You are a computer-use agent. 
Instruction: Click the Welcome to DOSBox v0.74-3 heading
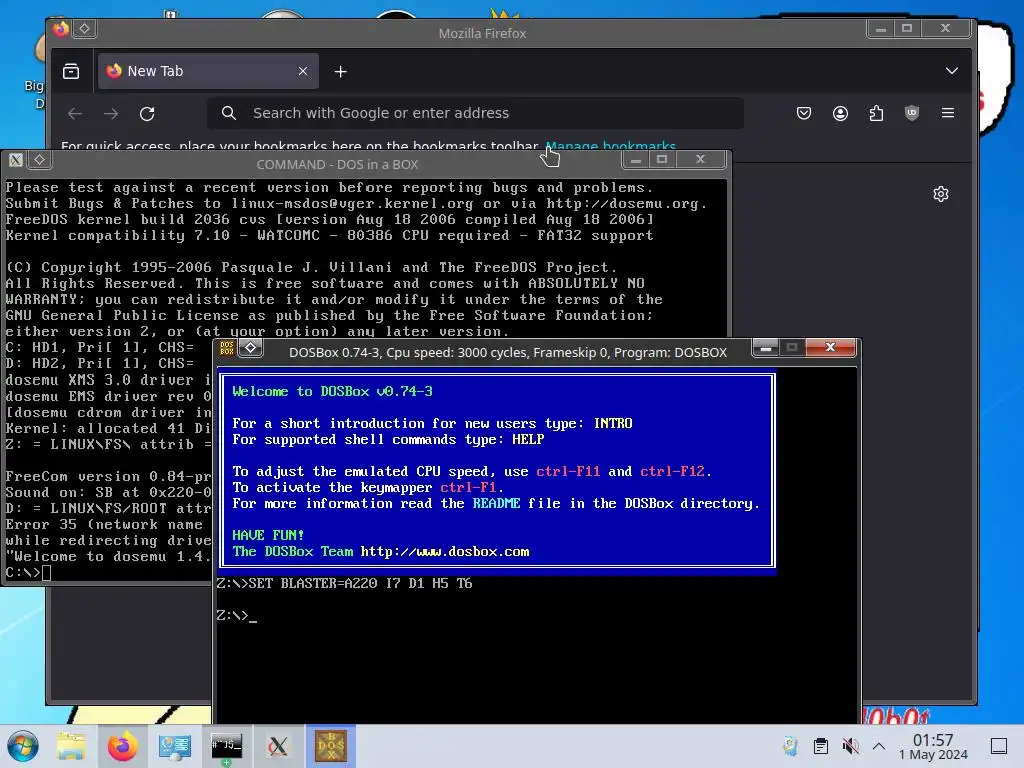[x=332, y=391]
